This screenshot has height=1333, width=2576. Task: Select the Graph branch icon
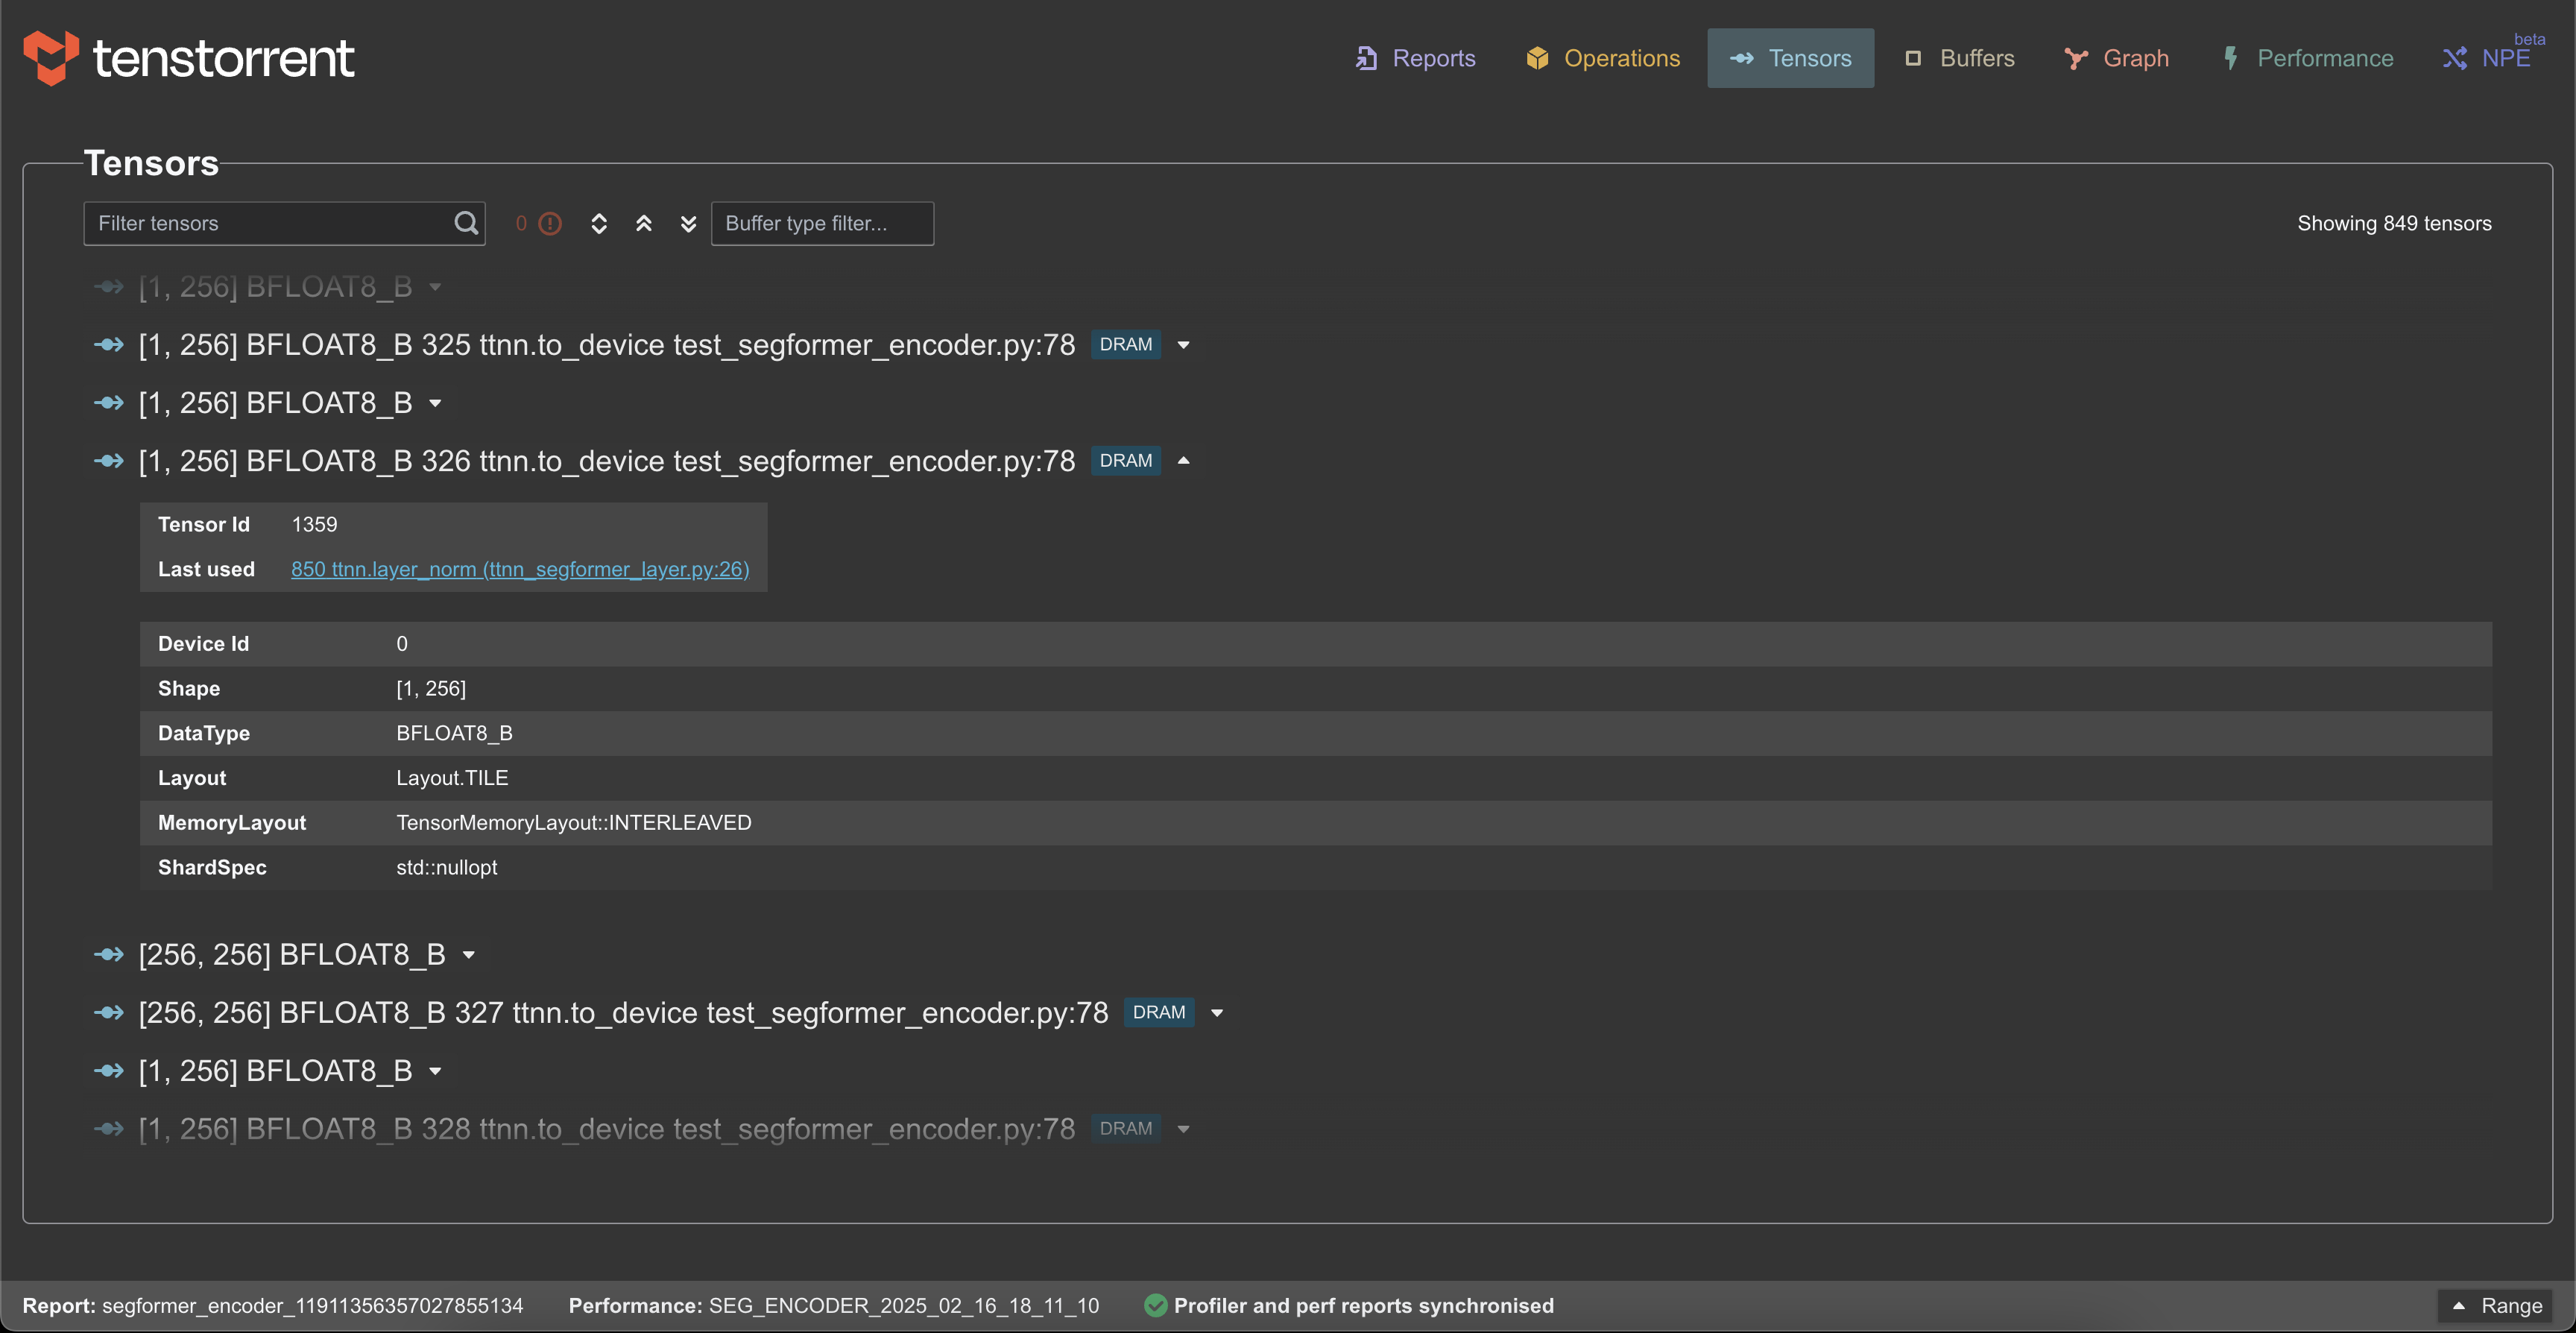click(x=2074, y=58)
